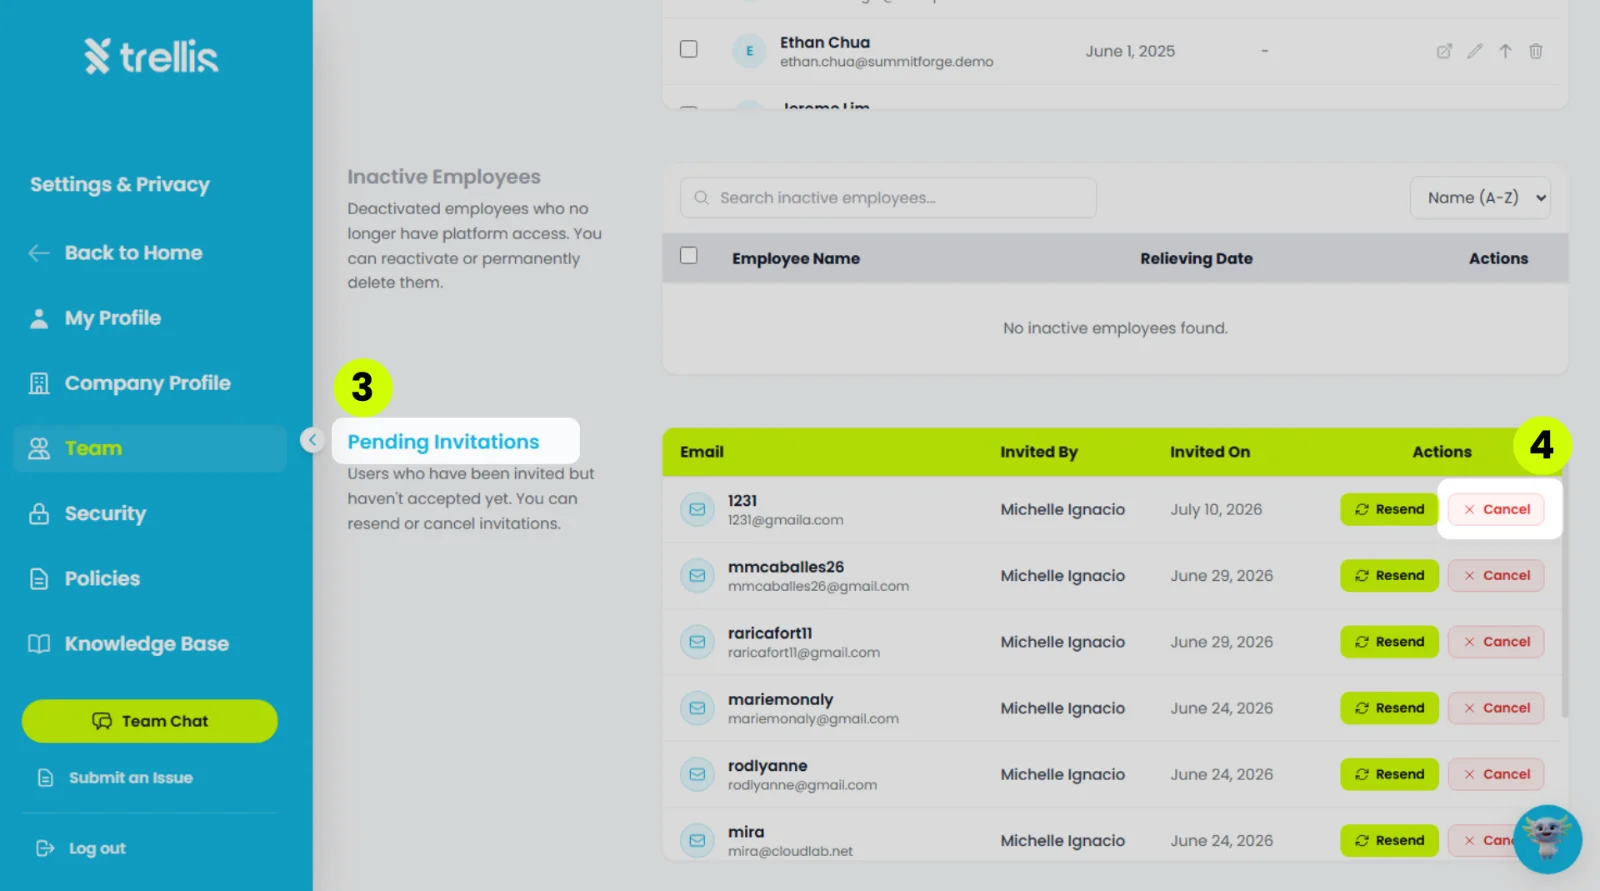Tick the checkbox beside Ethan Chua
This screenshot has width=1600, height=891.
pos(689,49)
